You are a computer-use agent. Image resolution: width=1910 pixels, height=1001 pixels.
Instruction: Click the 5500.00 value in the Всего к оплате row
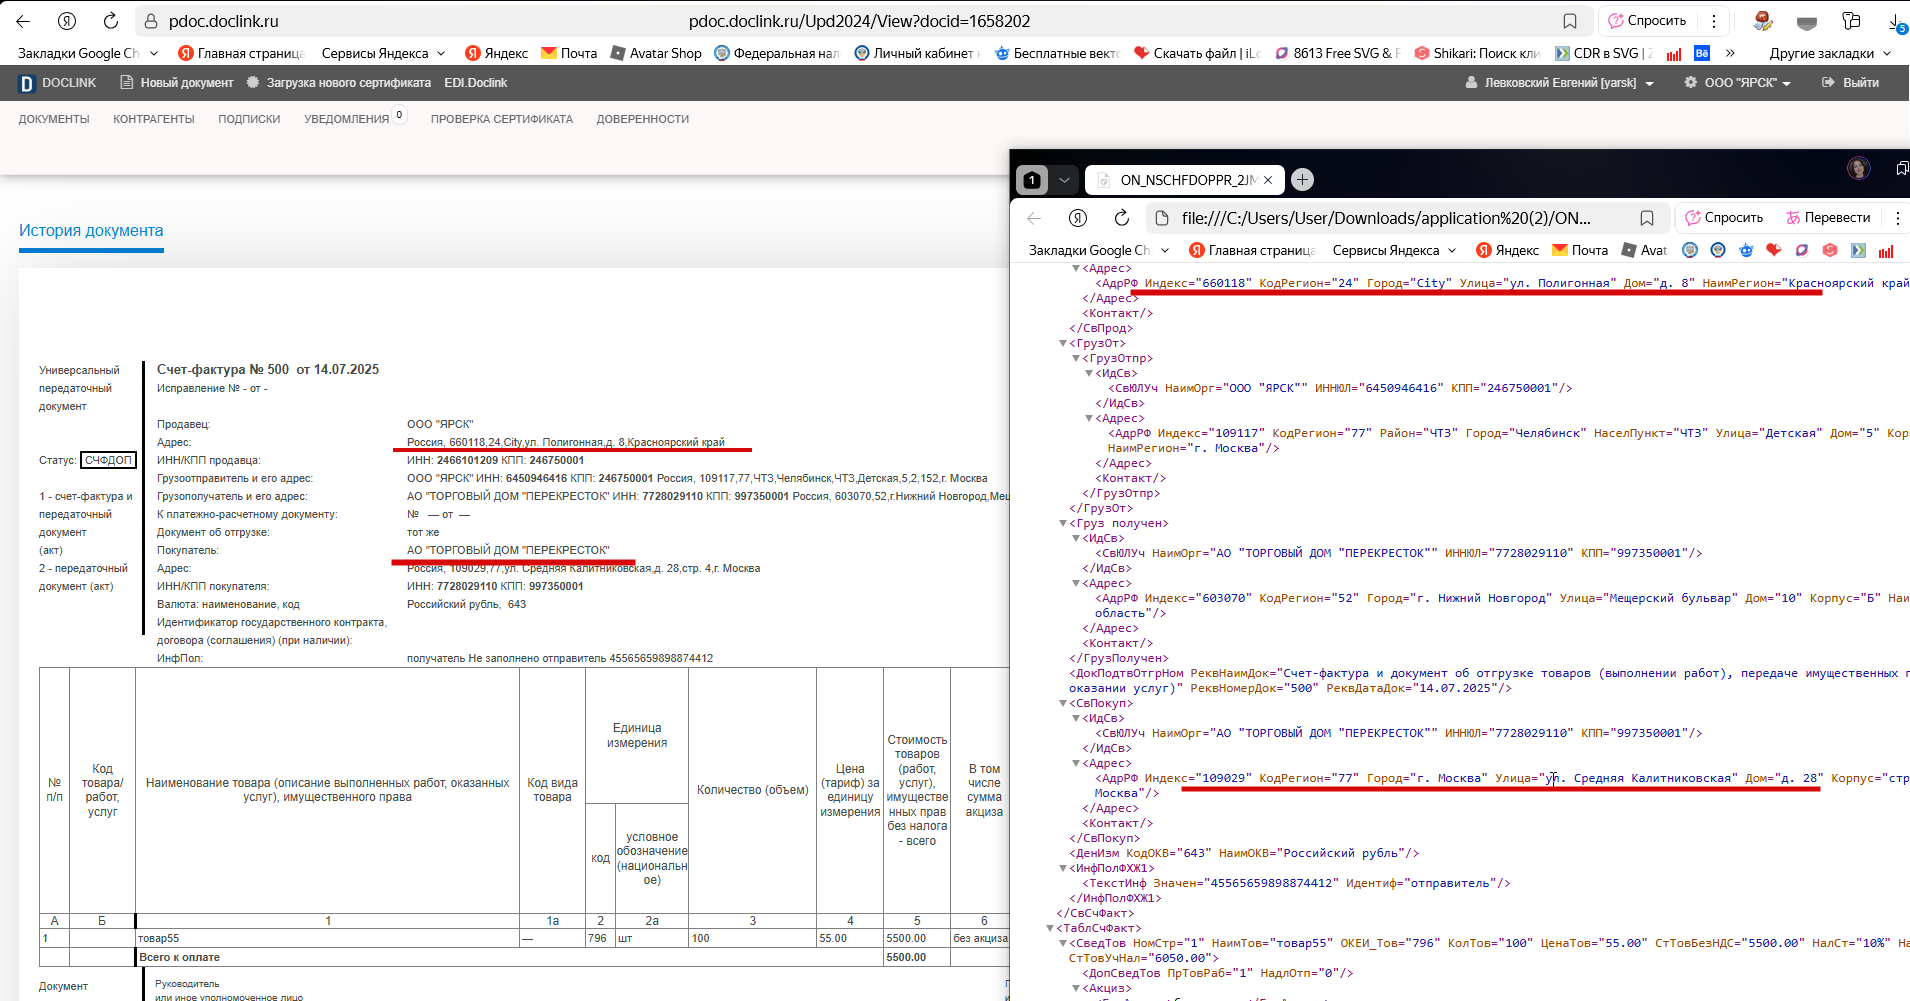pyautogui.click(x=906, y=957)
